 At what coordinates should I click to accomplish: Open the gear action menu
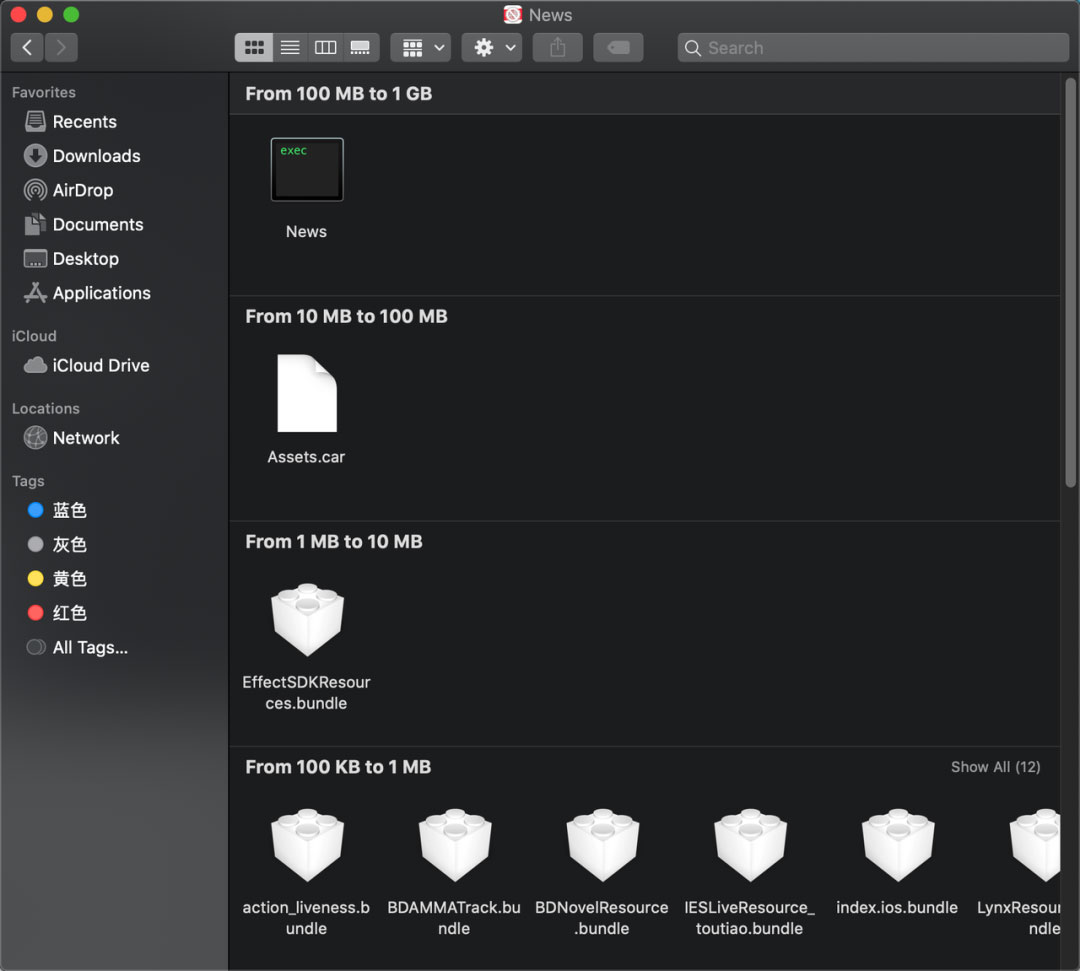pyautogui.click(x=492, y=47)
